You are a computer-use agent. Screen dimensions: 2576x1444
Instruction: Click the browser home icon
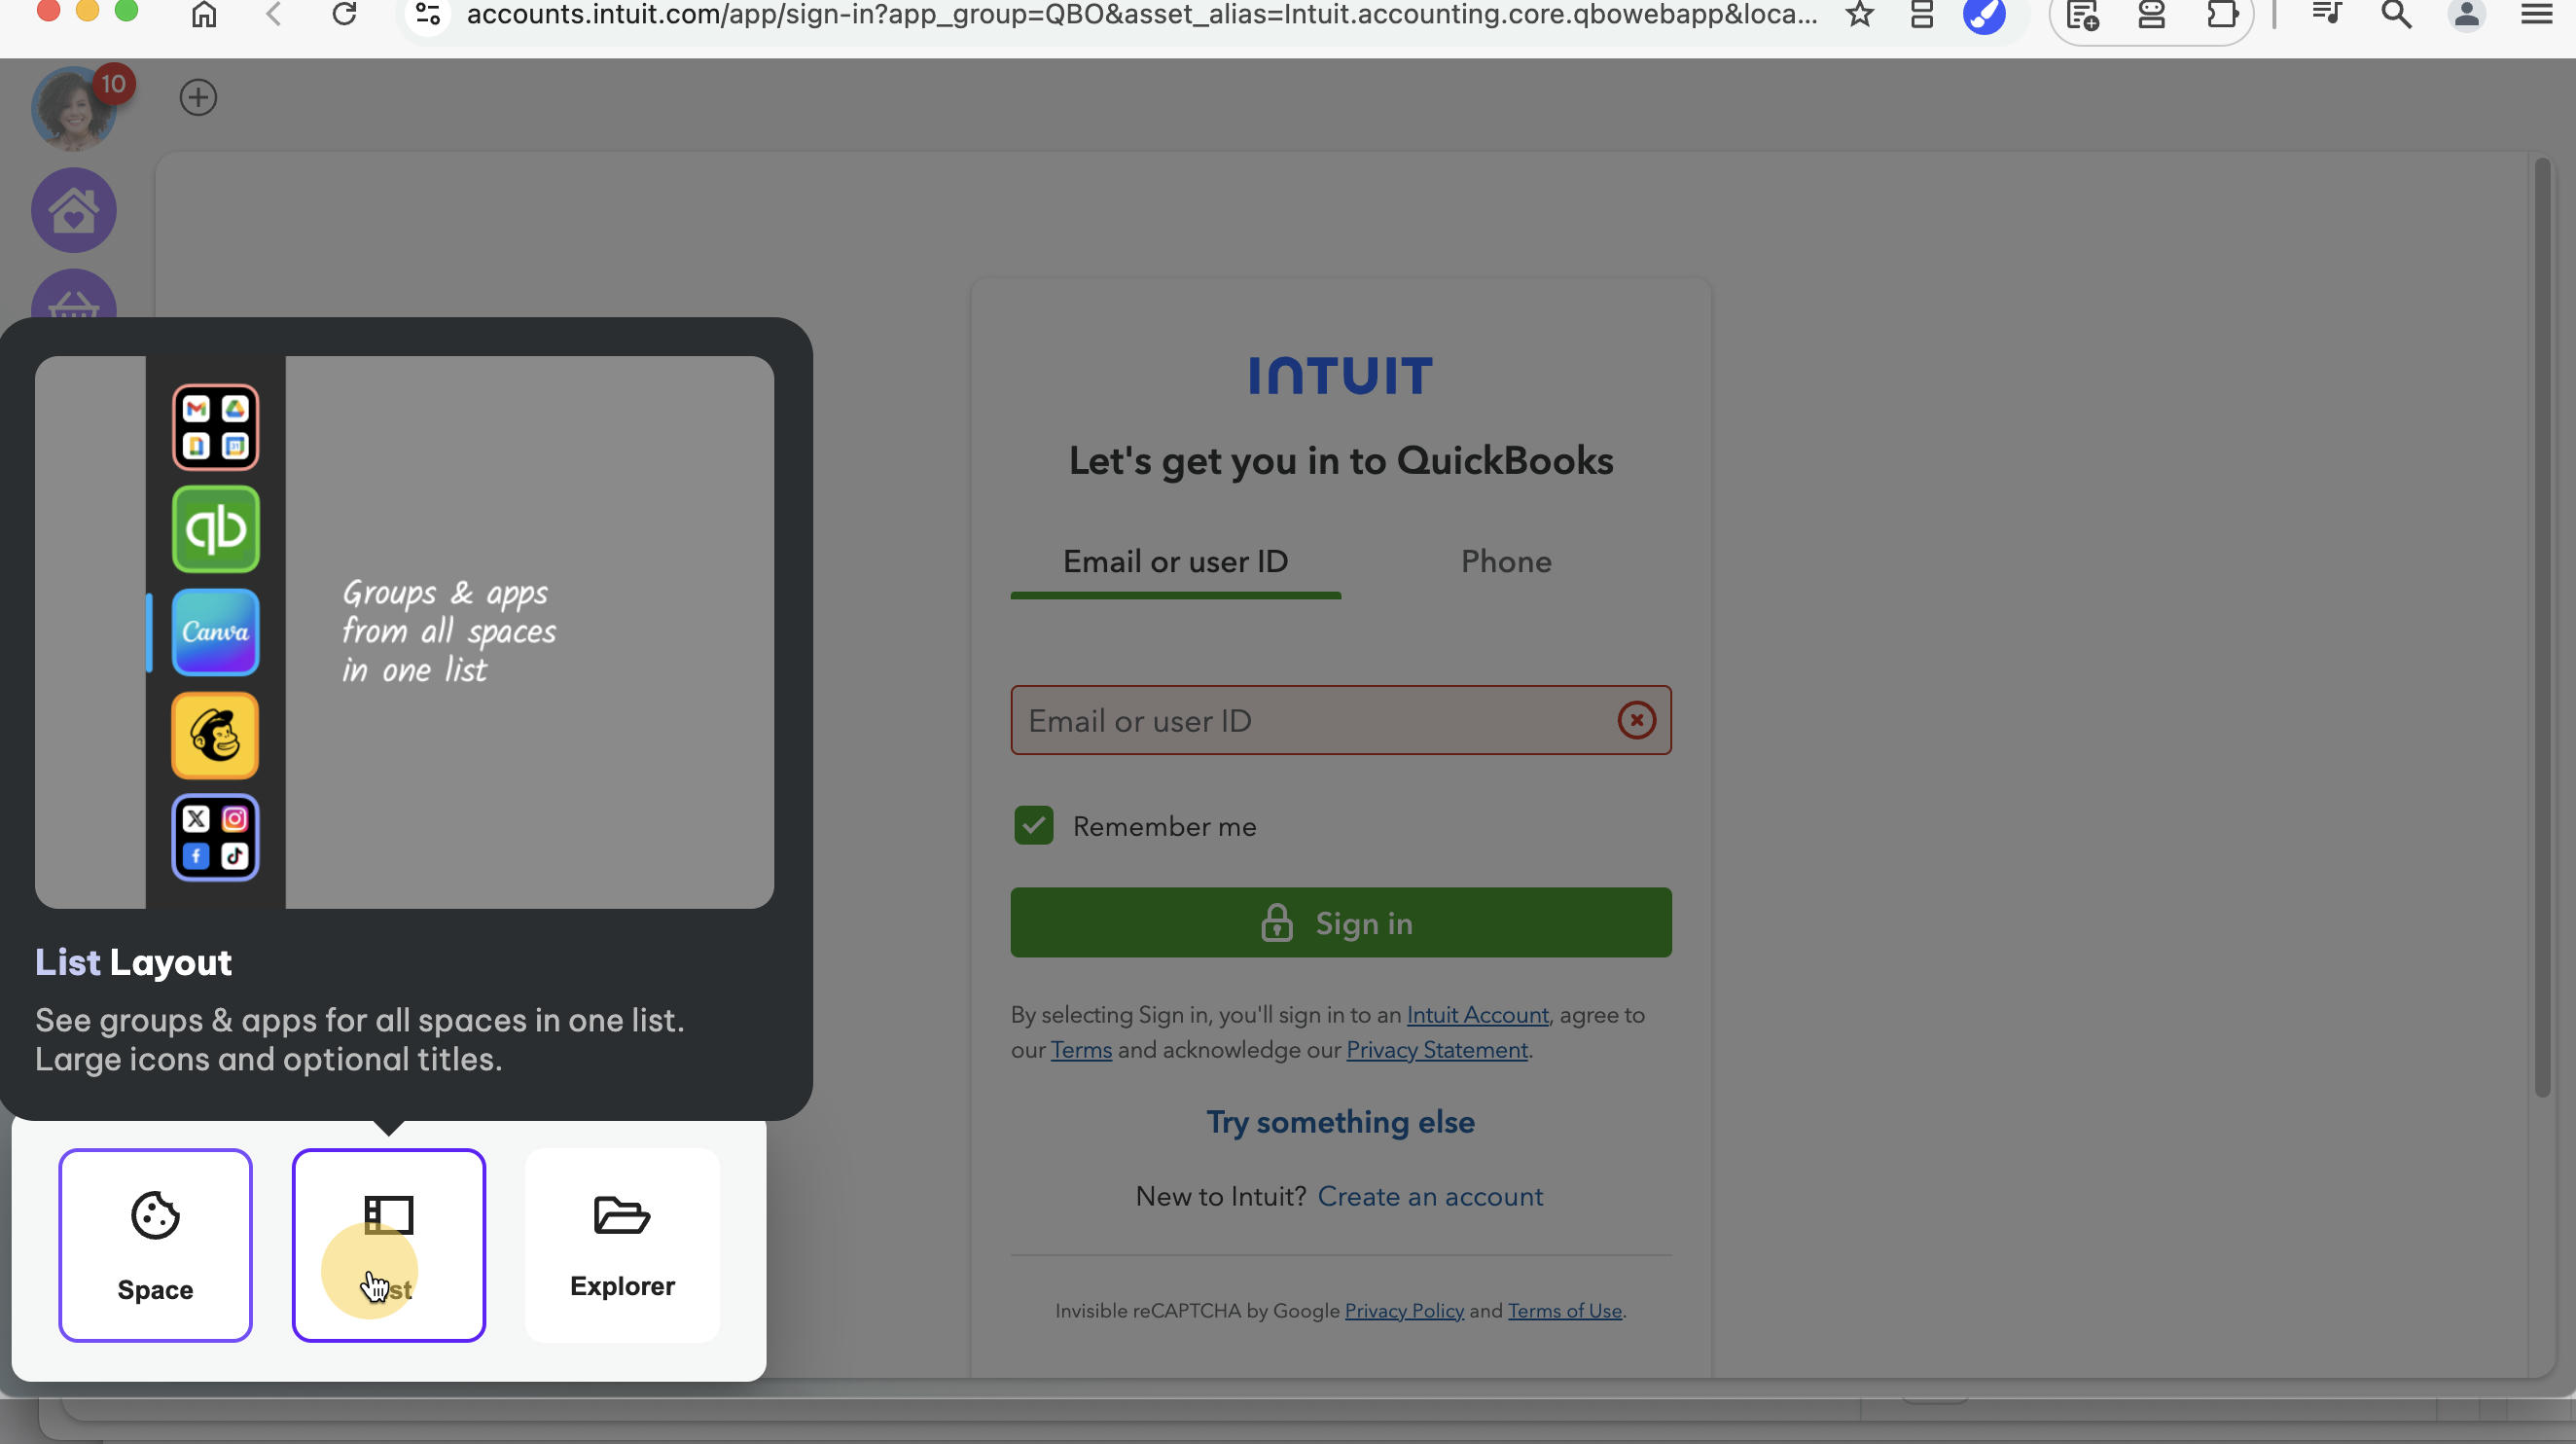click(x=204, y=14)
